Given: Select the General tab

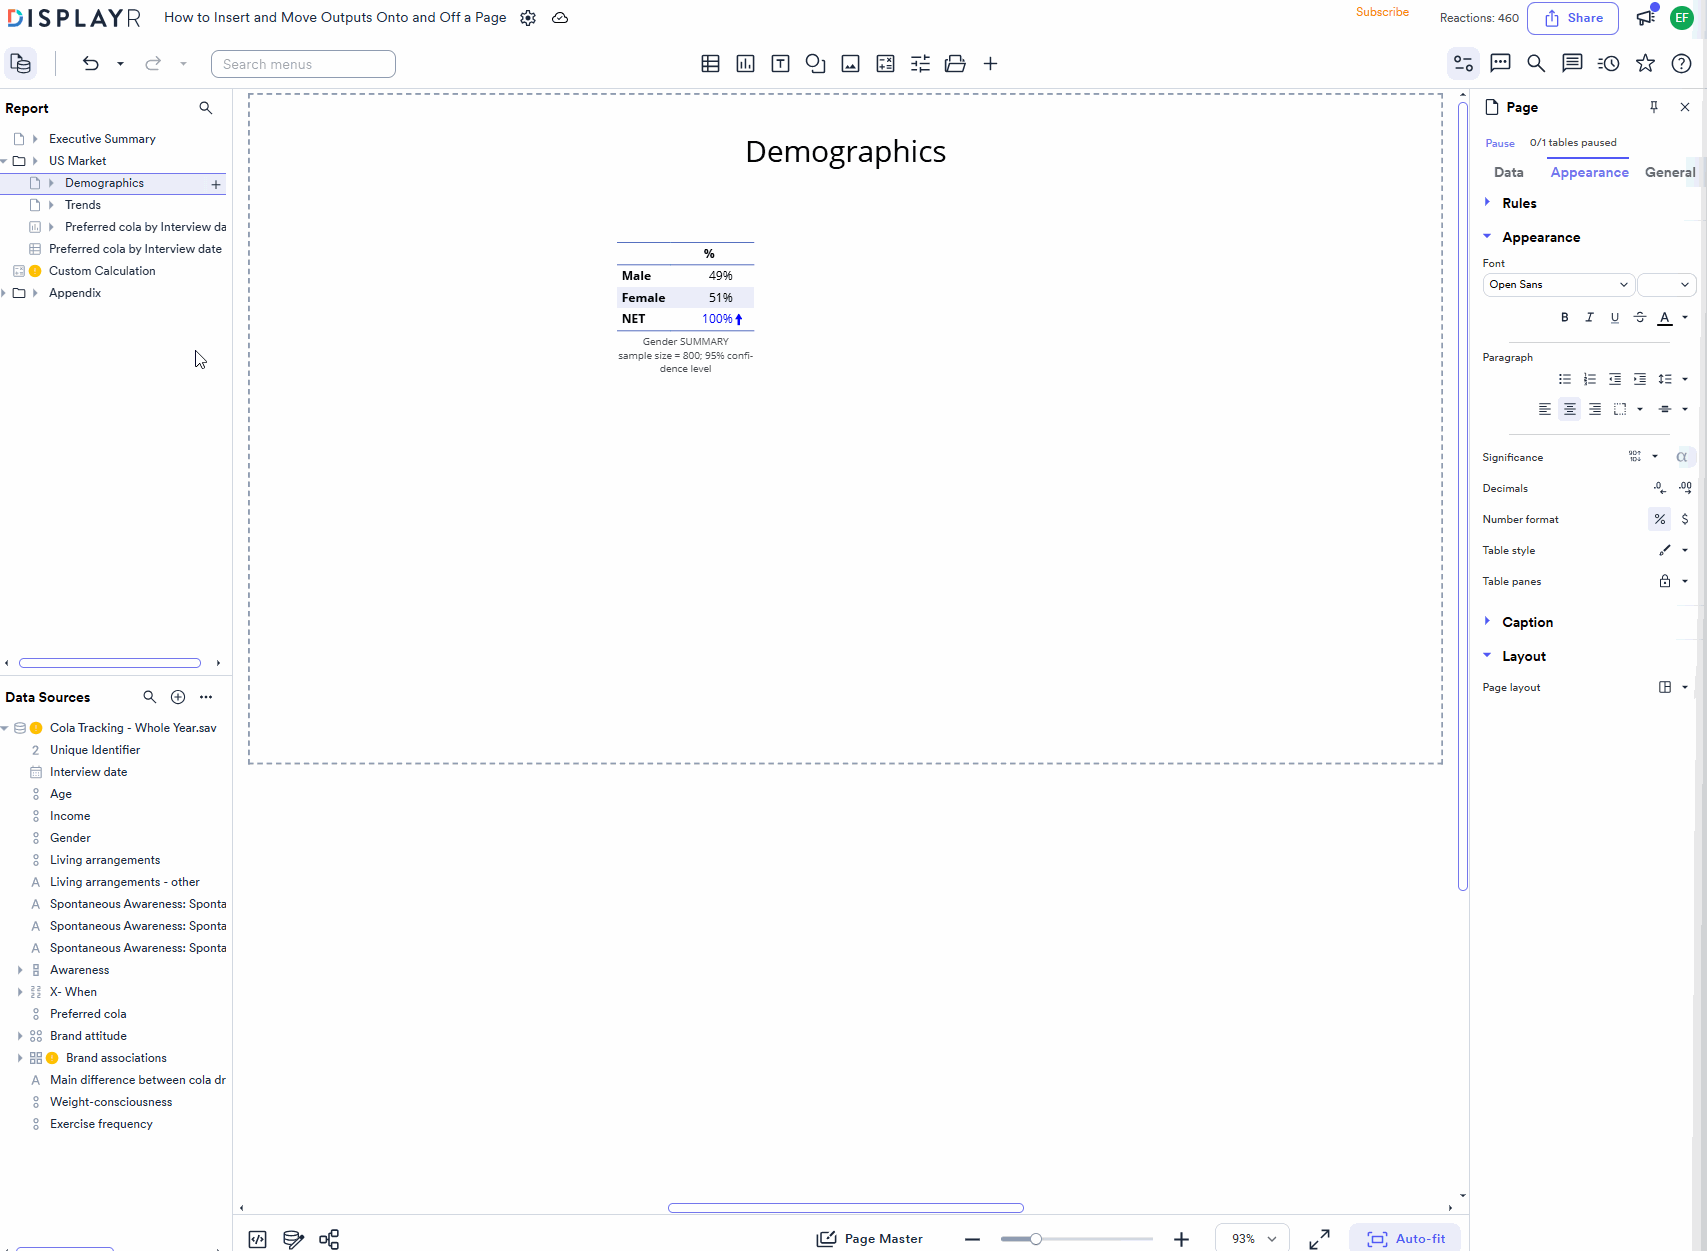Looking at the screenshot, I should [1668, 172].
